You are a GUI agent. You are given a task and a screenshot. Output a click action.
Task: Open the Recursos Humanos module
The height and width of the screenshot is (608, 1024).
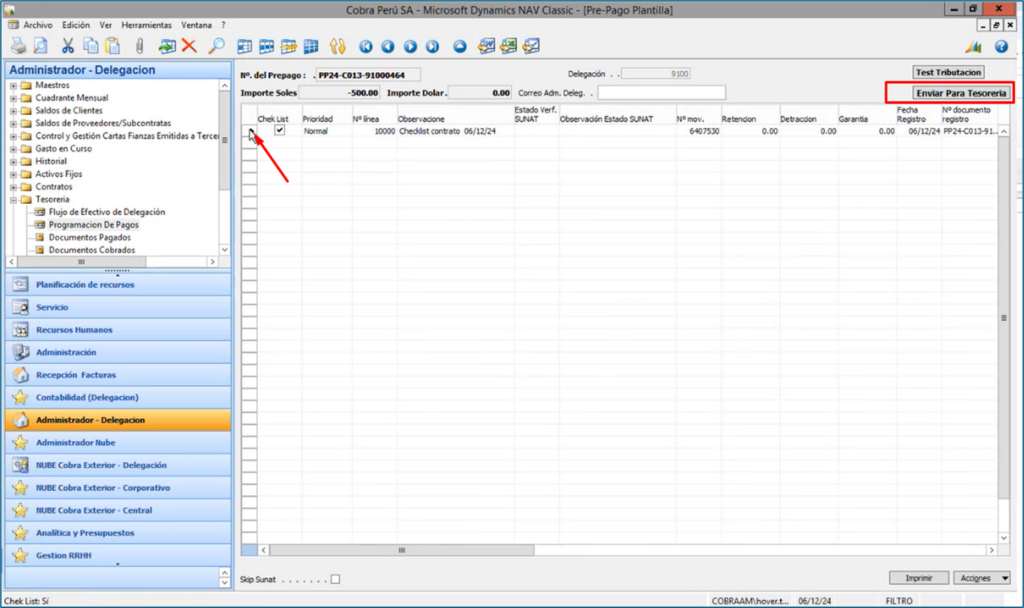click(118, 330)
